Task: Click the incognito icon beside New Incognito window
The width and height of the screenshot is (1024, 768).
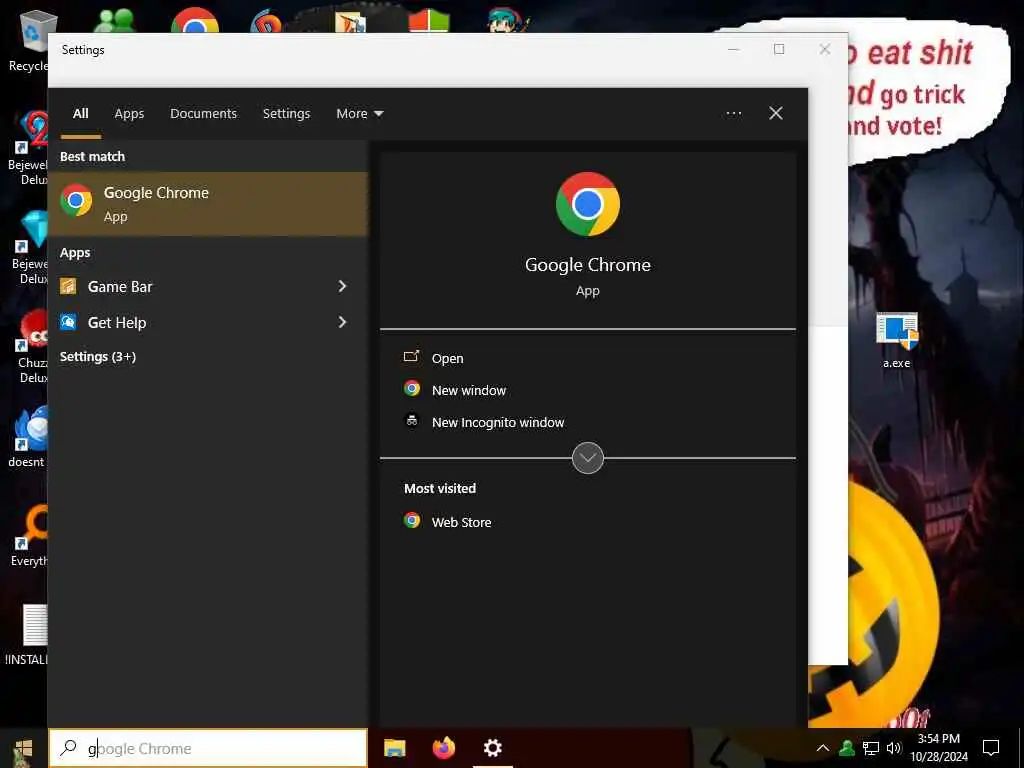Action: [411, 421]
